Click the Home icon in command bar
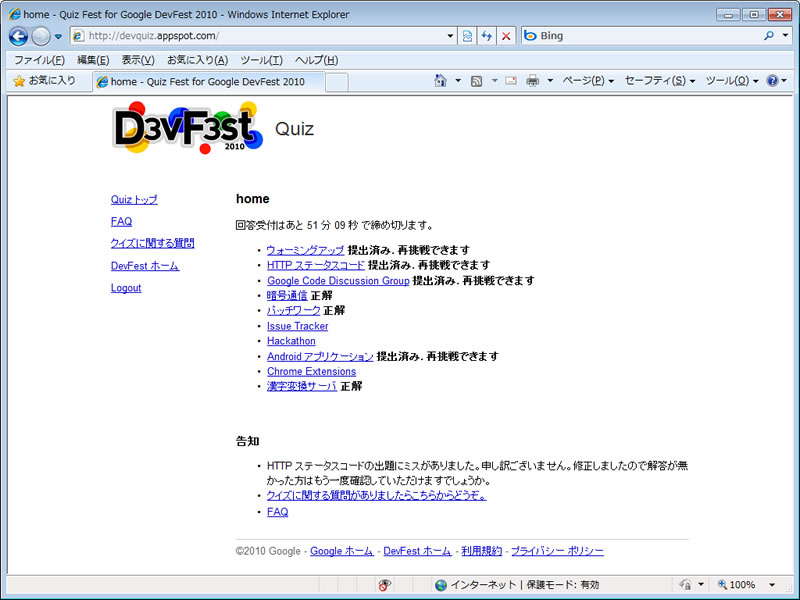The height and width of the screenshot is (600, 800). (440, 81)
